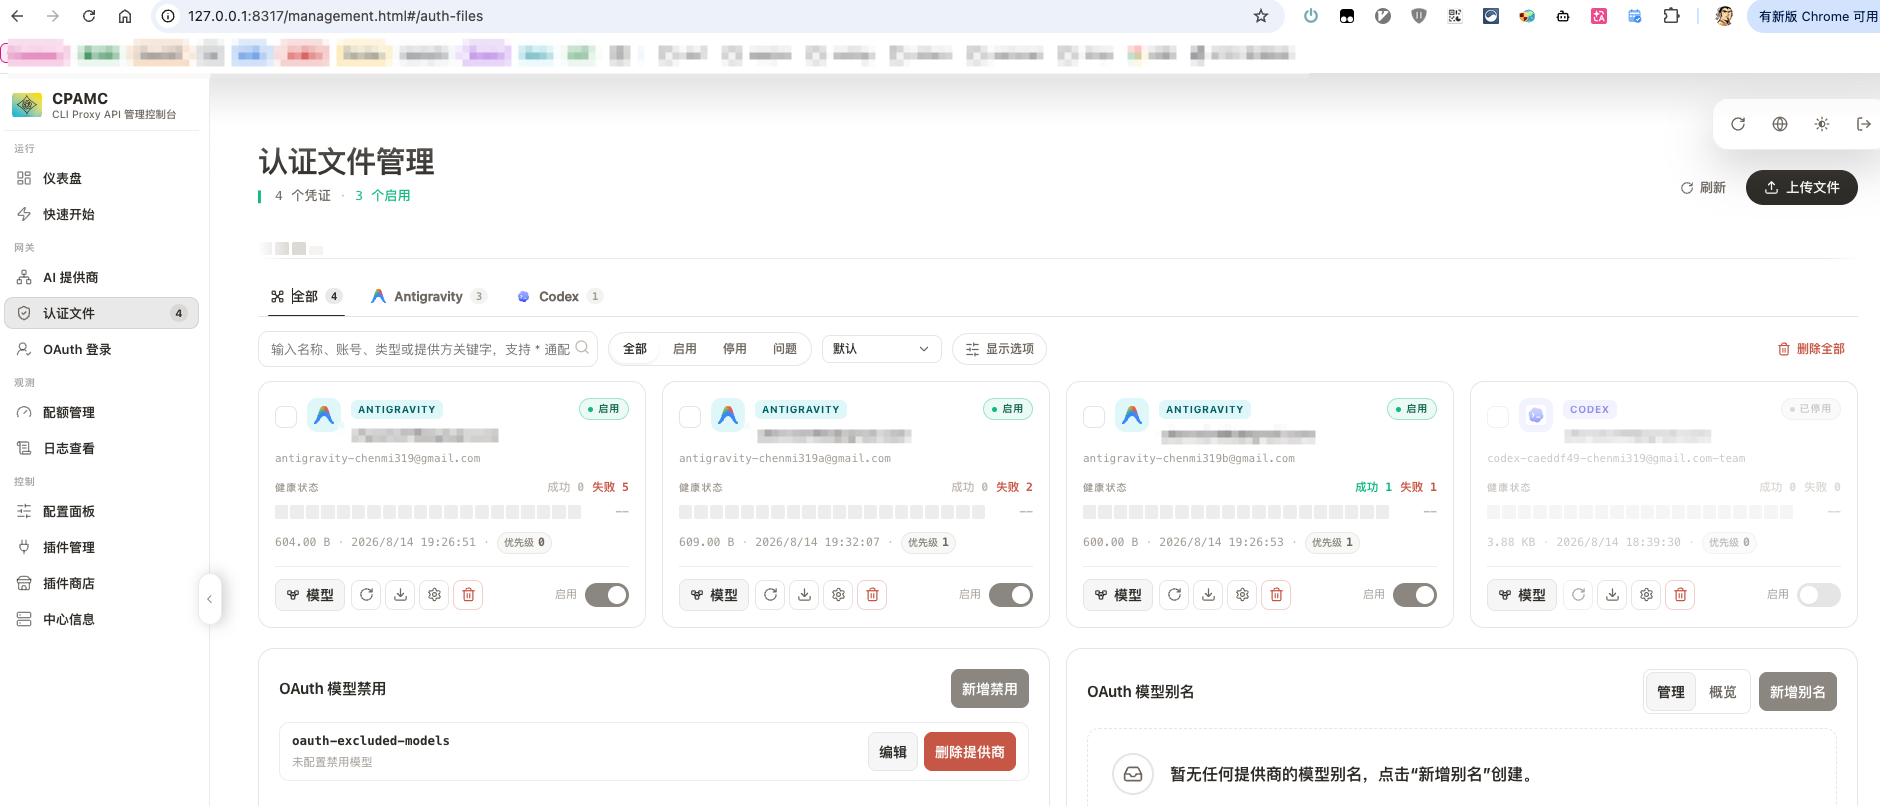Open 模型 list on the Codex card
Viewport: 1880px width, 806px height.
tap(1521, 595)
